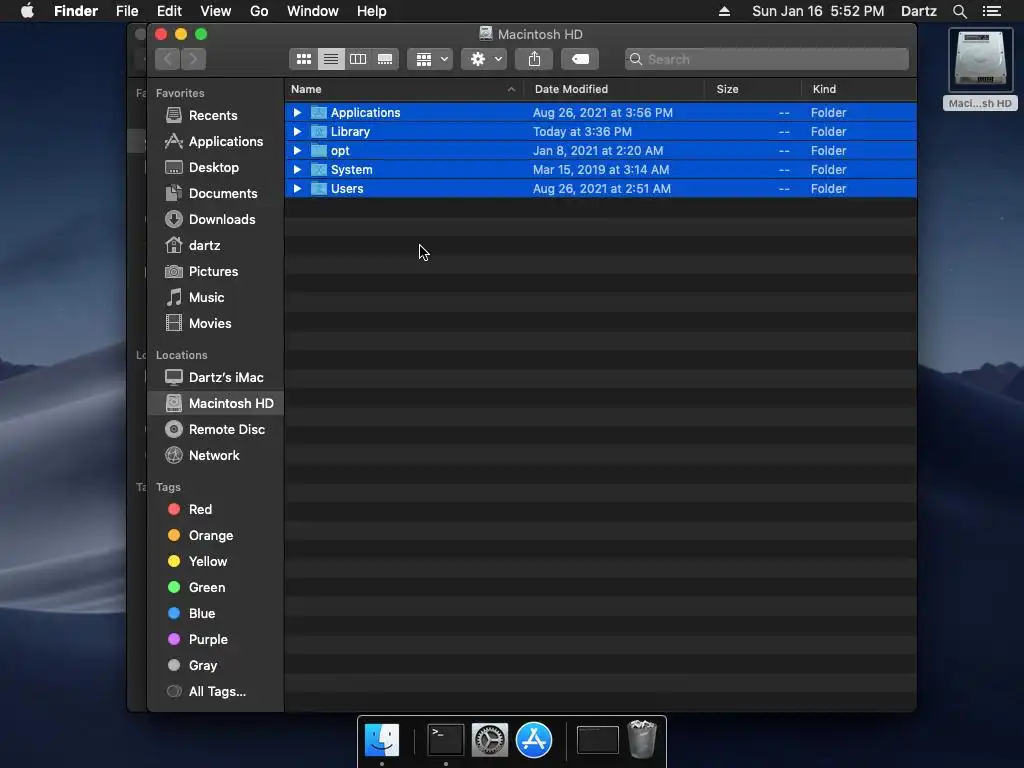1024x768 pixels.
Task: Open Spotlight search in the menu bar
Action: coord(959,11)
